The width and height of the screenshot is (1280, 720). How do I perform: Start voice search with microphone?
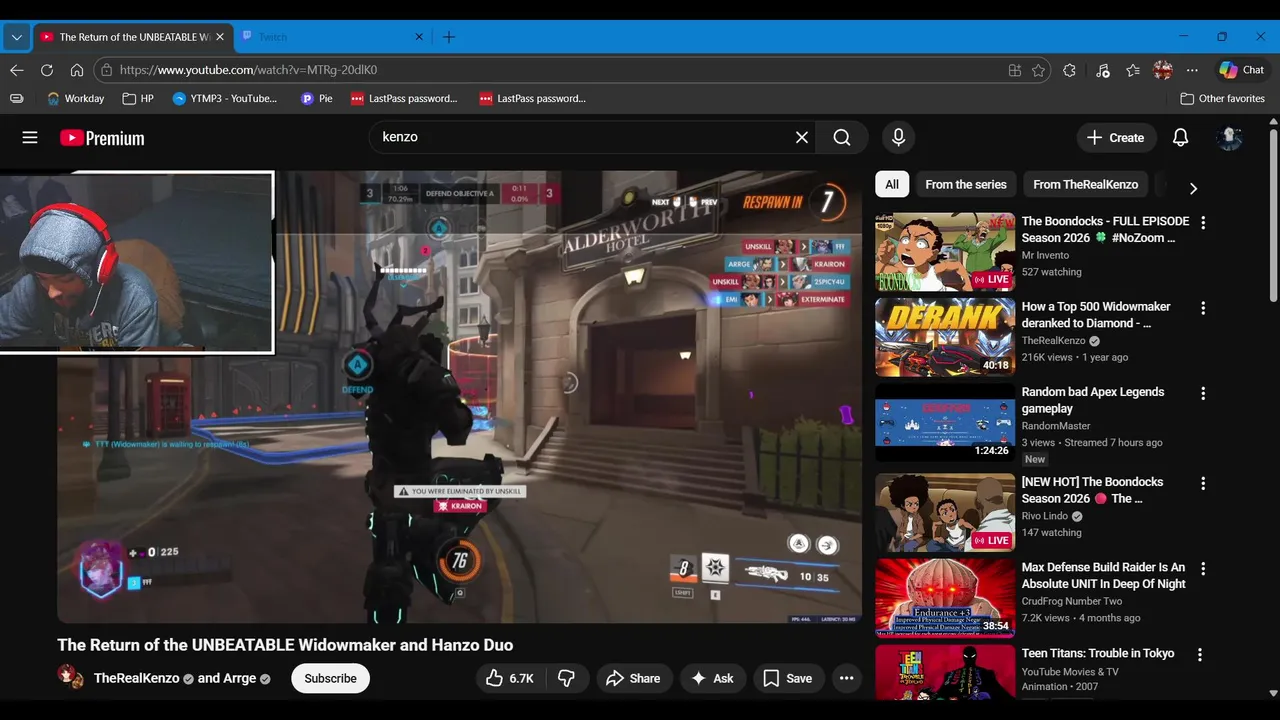[898, 138]
